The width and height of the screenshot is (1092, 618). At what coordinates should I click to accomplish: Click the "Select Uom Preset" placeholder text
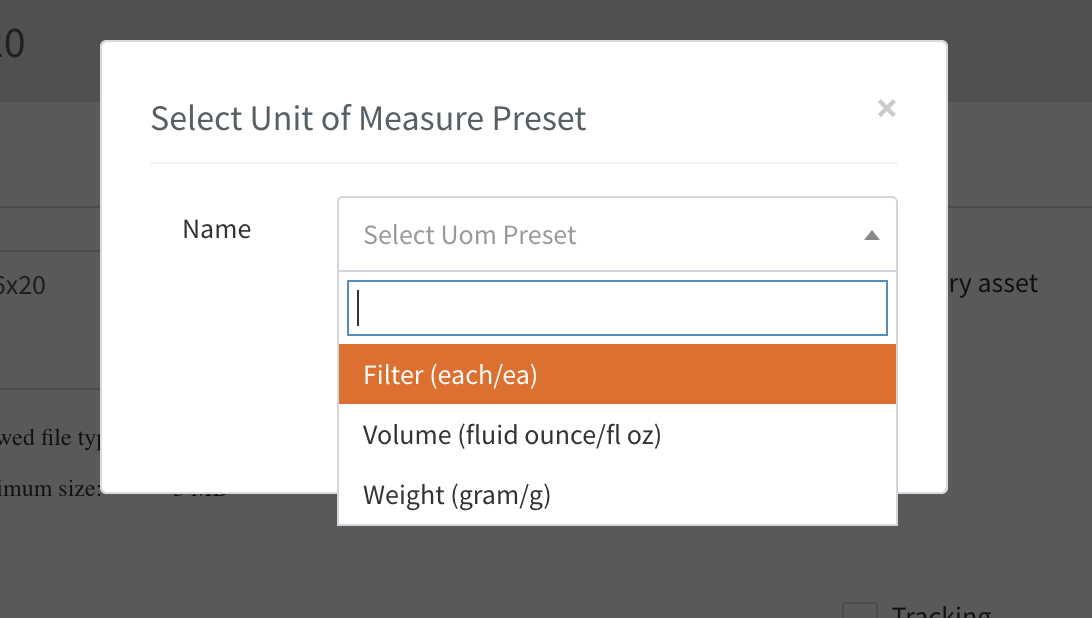(470, 235)
